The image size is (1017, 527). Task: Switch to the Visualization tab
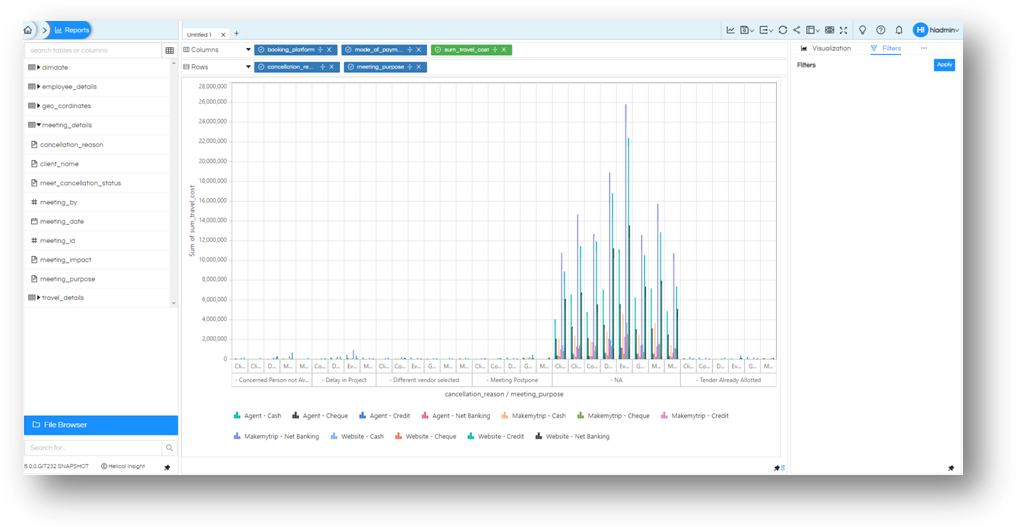[x=826, y=49]
